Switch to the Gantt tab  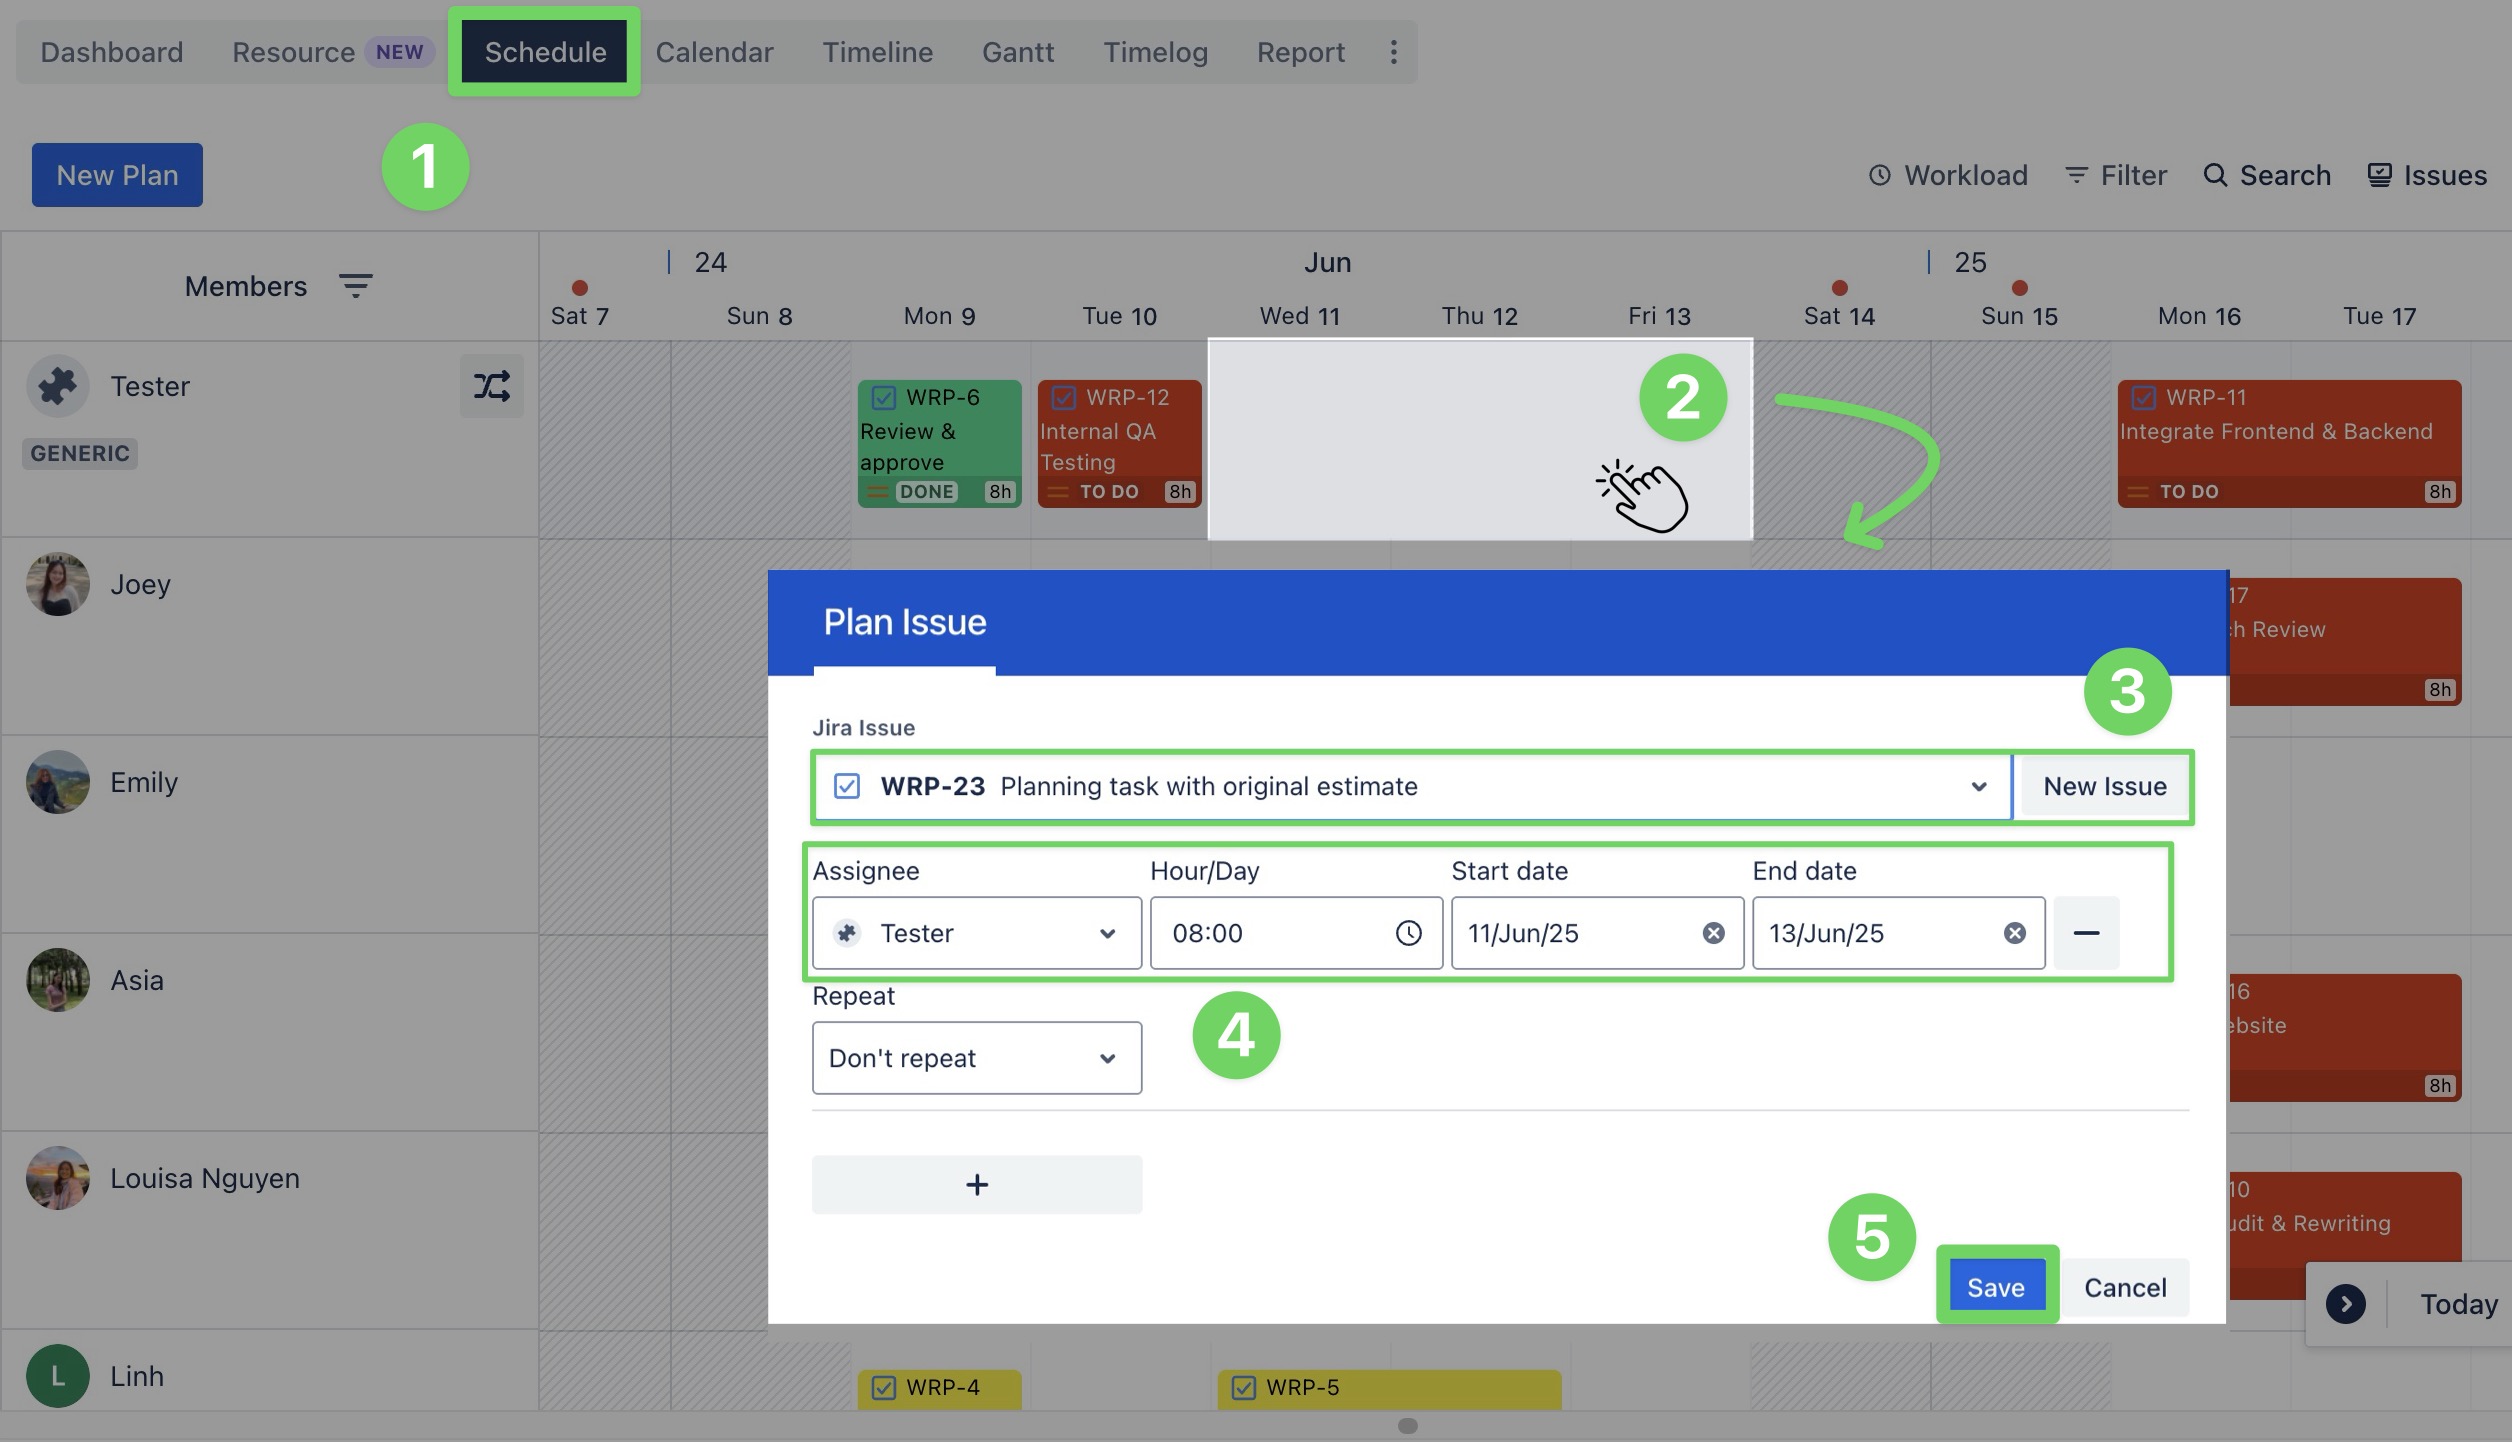(x=1017, y=52)
